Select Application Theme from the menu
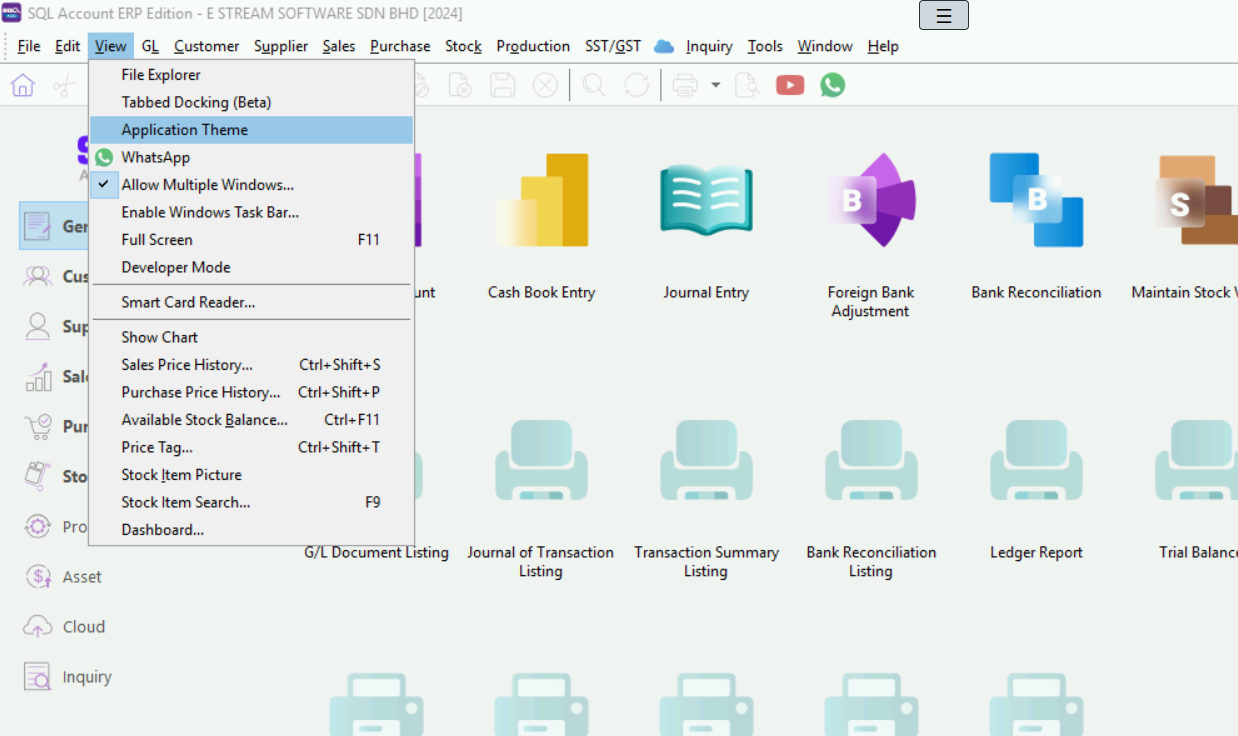1238x736 pixels. point(184,129)
